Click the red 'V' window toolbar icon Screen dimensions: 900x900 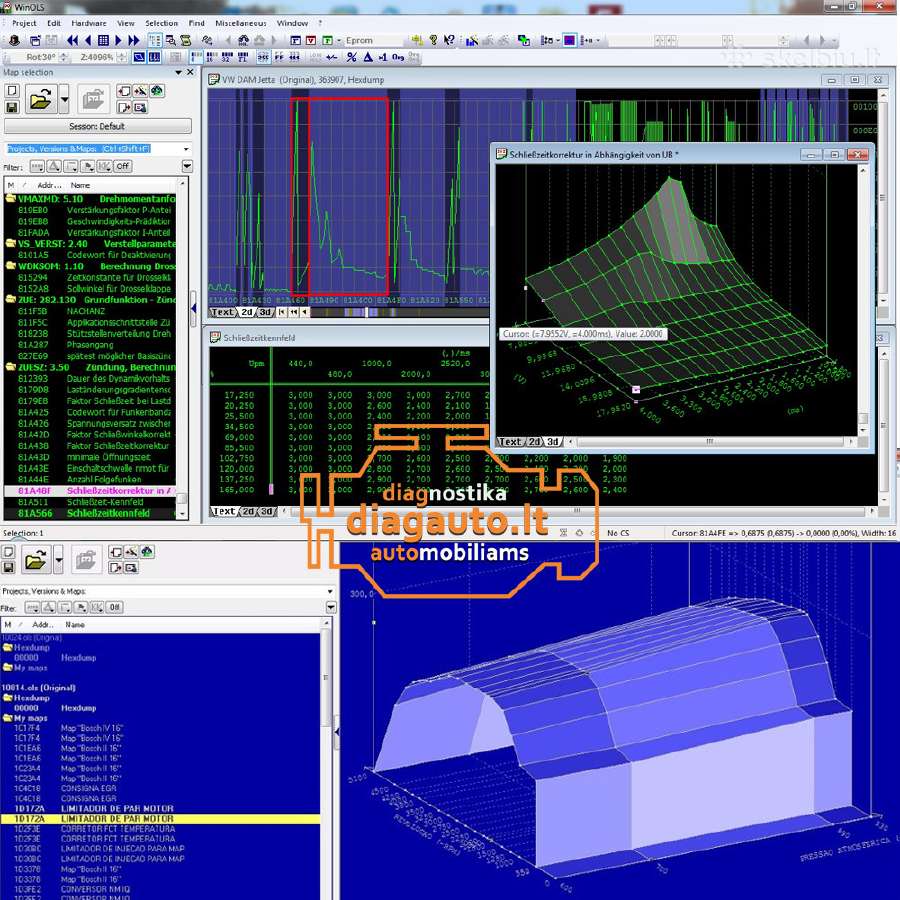[311, 40]
